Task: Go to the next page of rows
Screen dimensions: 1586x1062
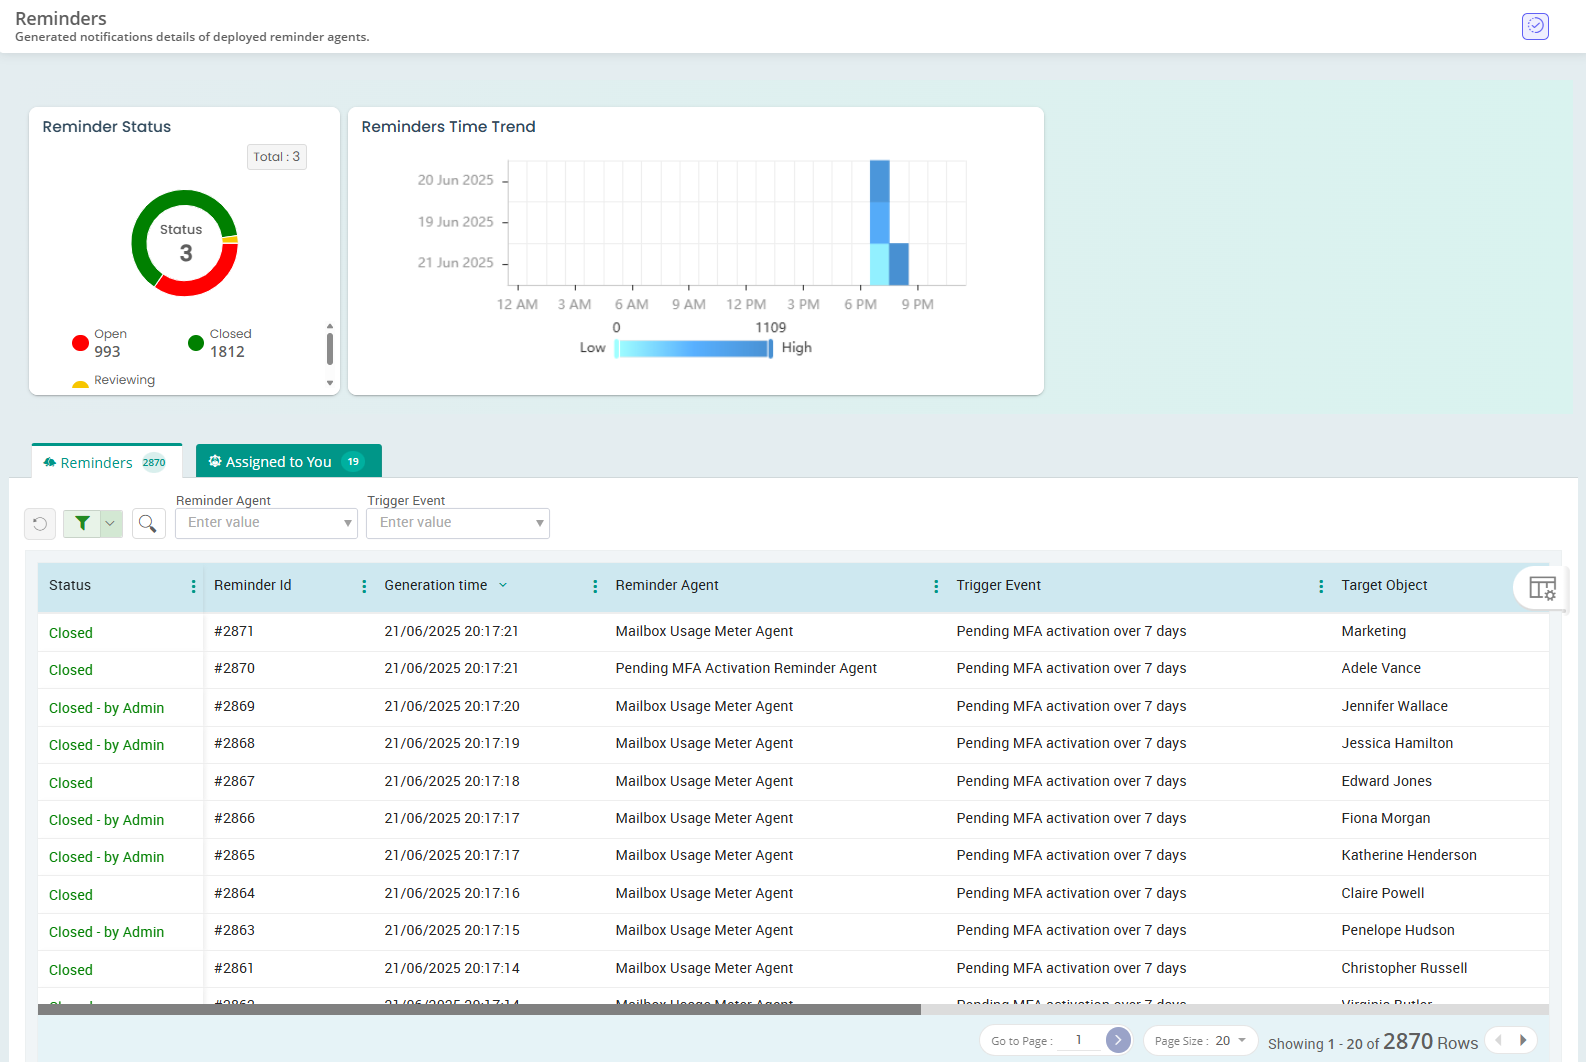Action: 1523,1041
